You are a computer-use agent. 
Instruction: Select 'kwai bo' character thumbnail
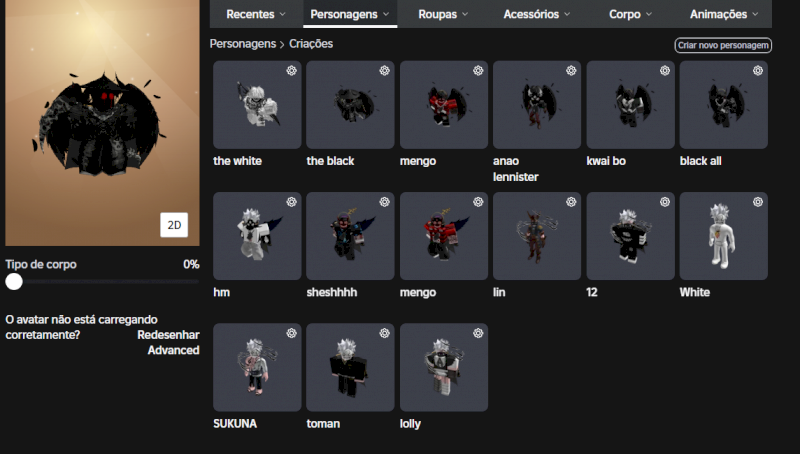pyautogui.click(x=631, y=105)
